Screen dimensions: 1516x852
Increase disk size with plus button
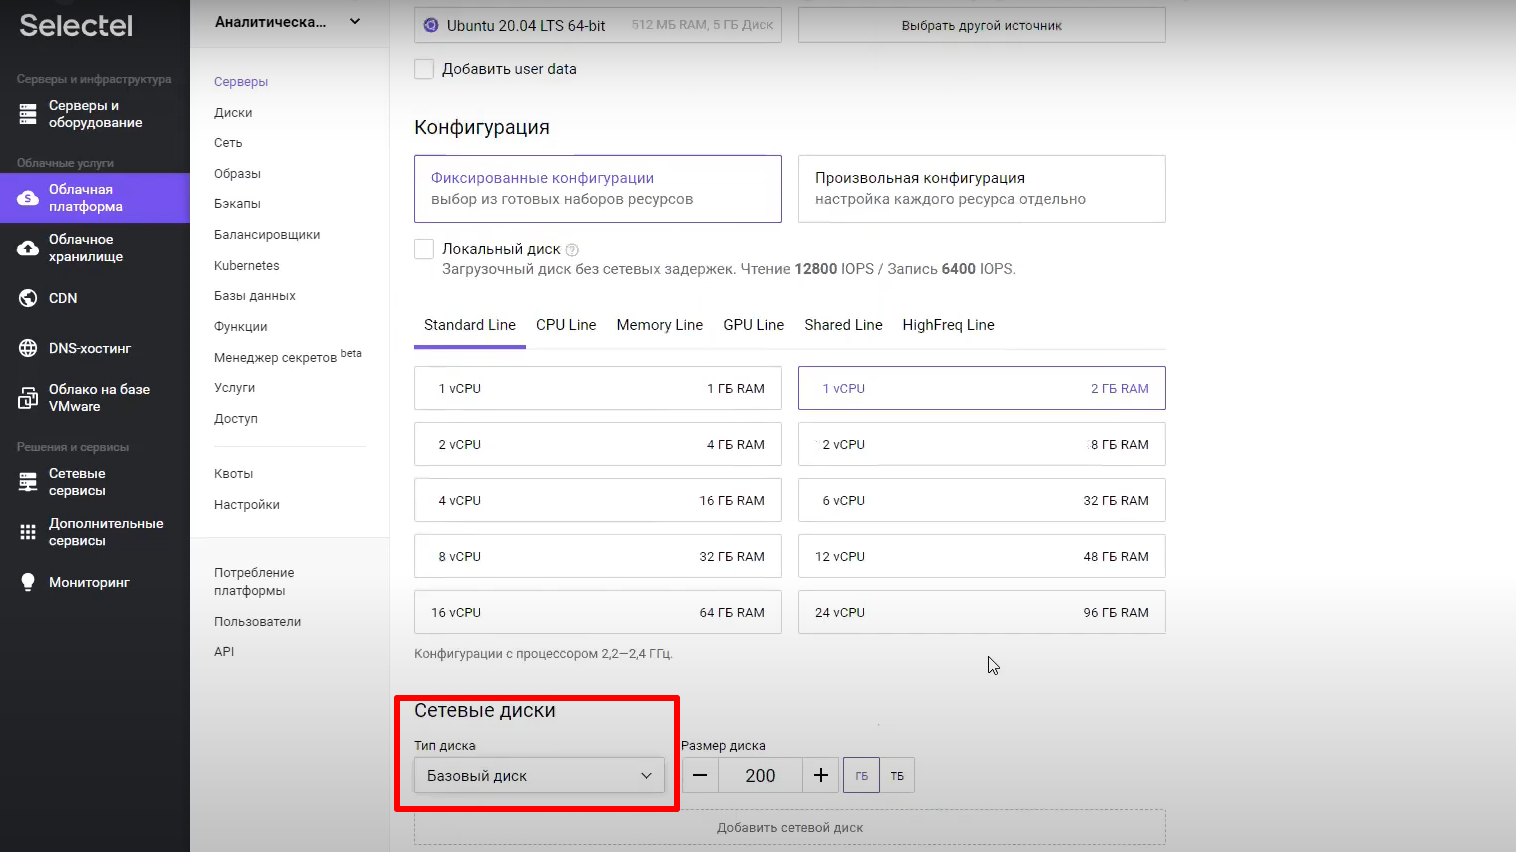[821, 775]
